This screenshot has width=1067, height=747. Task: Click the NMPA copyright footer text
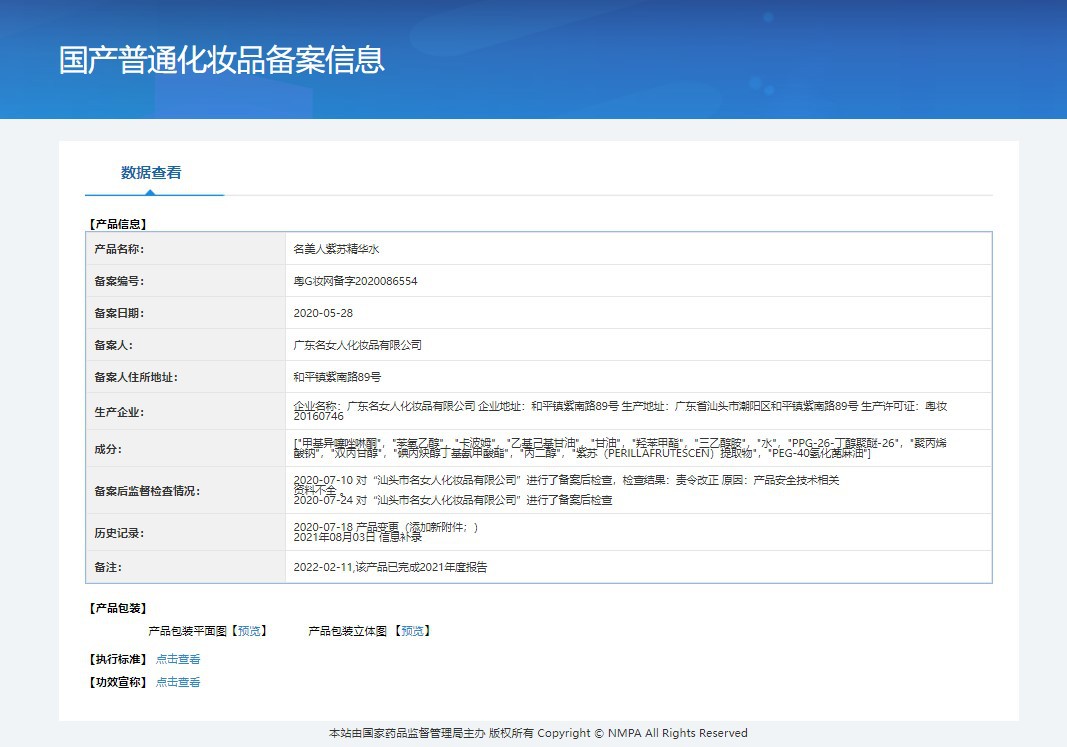pos(538,733)
